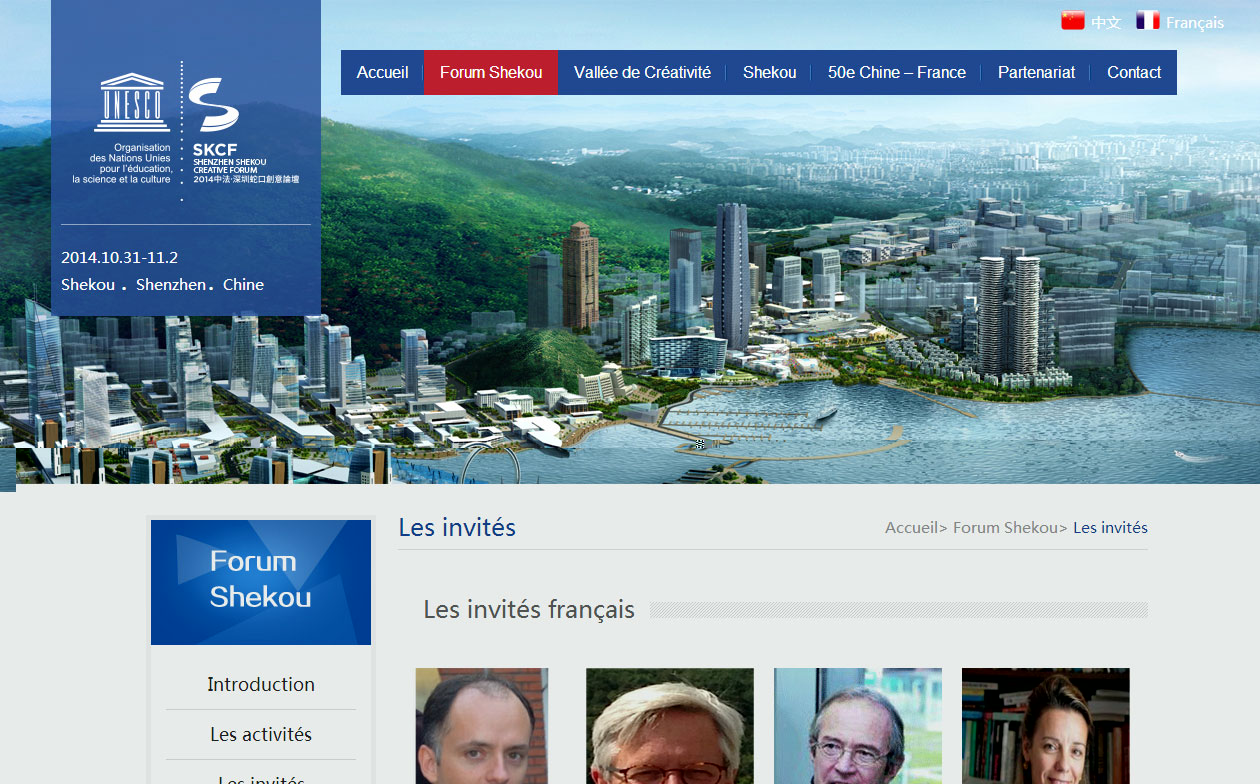Image resolution: width=1260 pixels, height=784 pixels.
Task: Select the woman guest photo with bookshelf
Action: 1046,726
